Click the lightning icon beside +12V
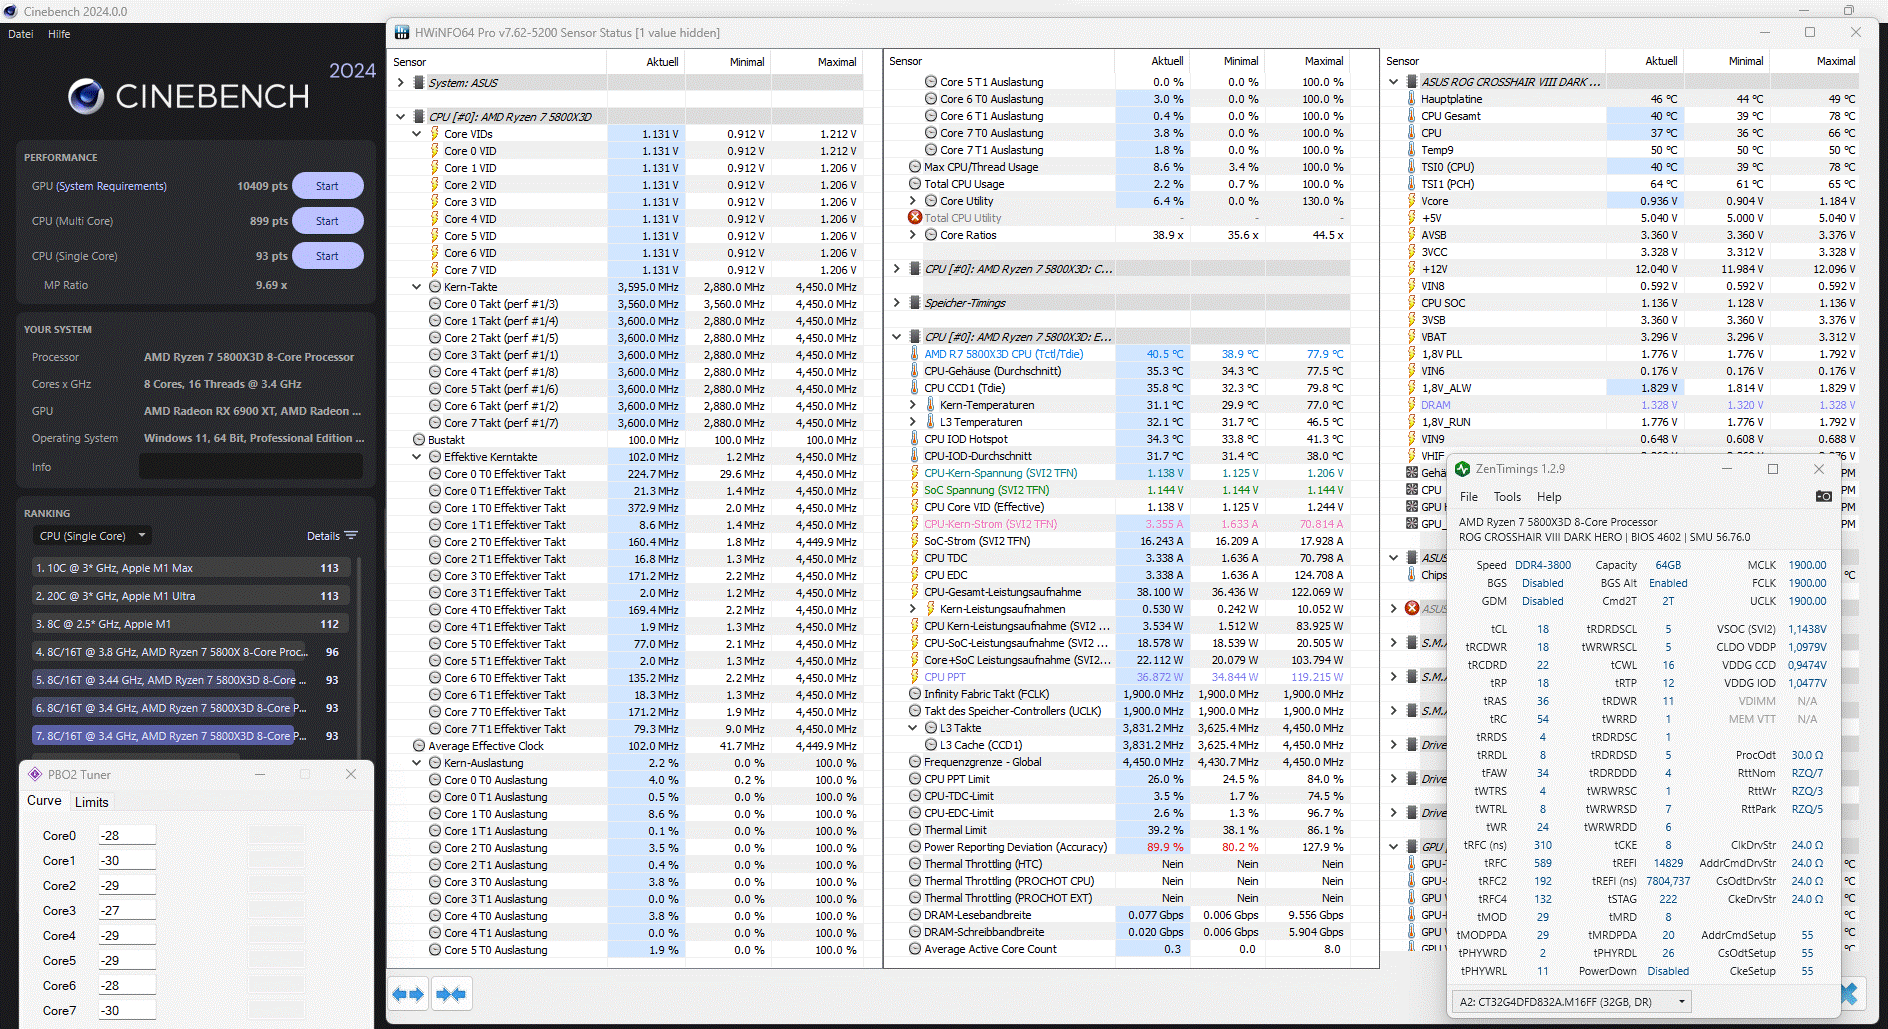Viewport: 1888px width, 1029px height. click(x=1411, y=269)
